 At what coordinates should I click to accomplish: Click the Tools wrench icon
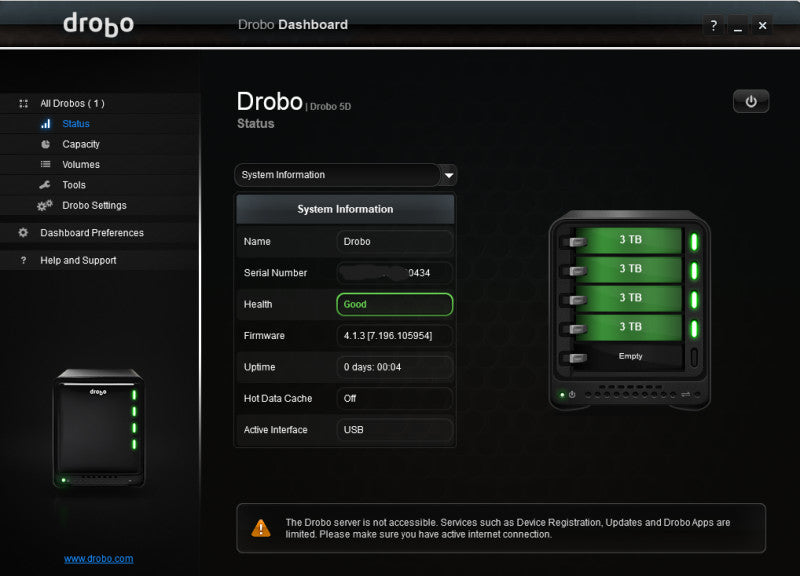(45, 185)
